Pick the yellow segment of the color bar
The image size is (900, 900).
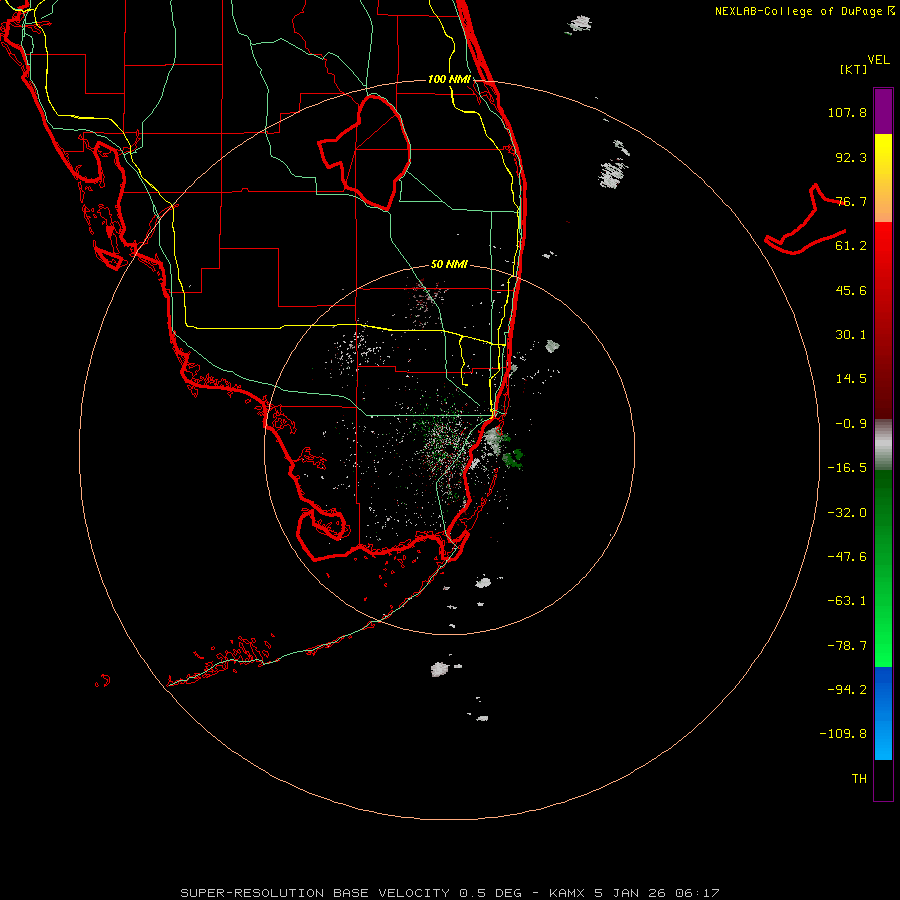[883, 155]
